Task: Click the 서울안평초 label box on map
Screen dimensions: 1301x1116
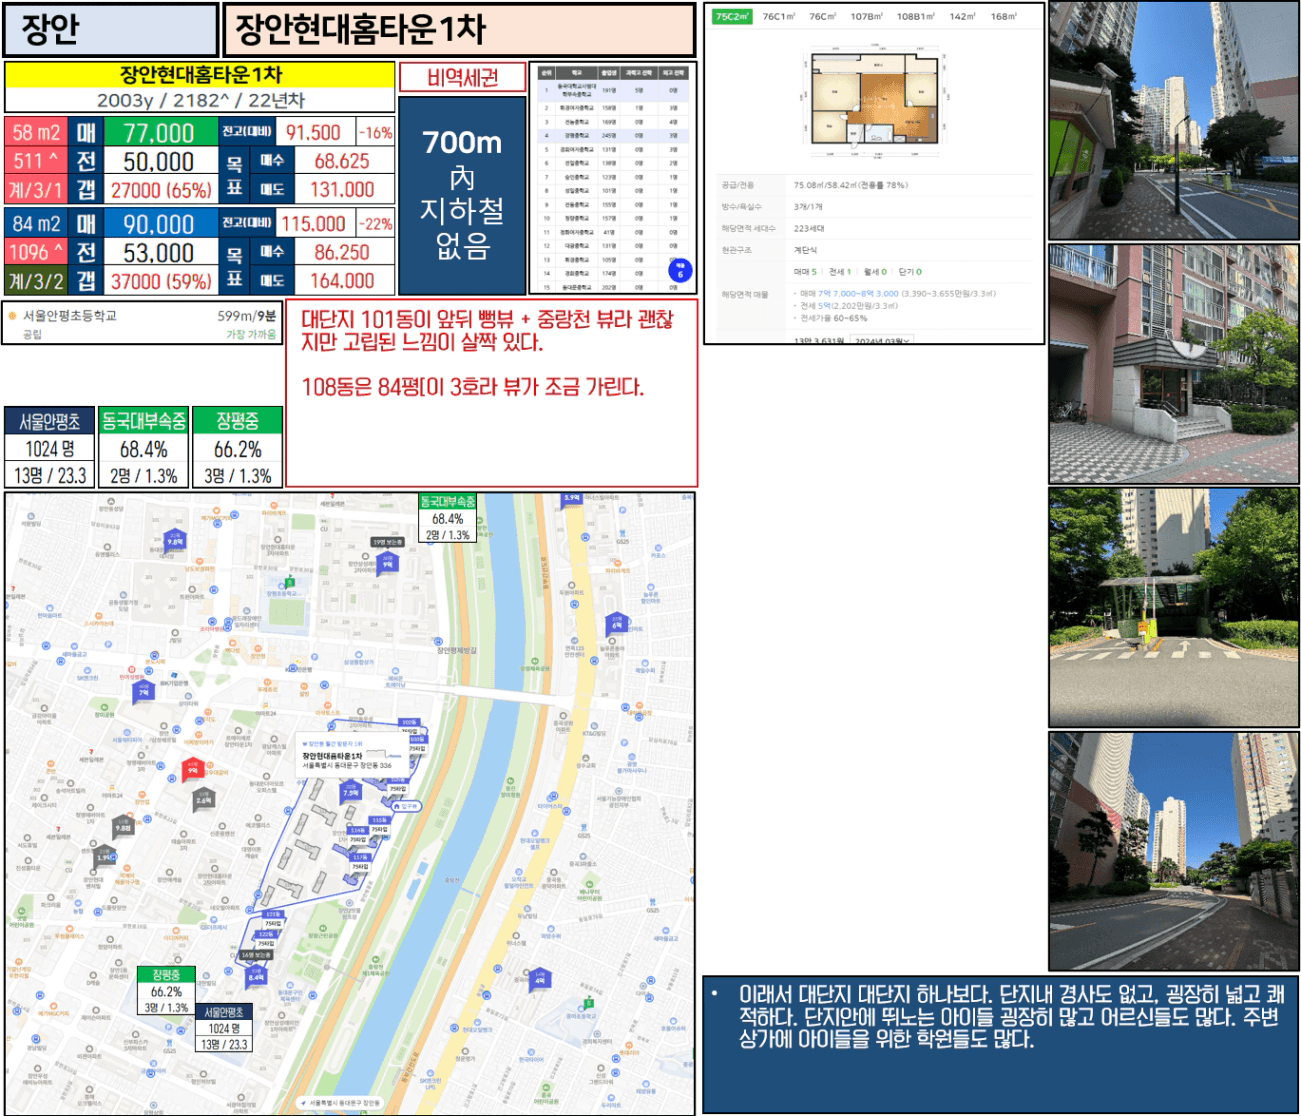Action: click(x=224, y=1028)
